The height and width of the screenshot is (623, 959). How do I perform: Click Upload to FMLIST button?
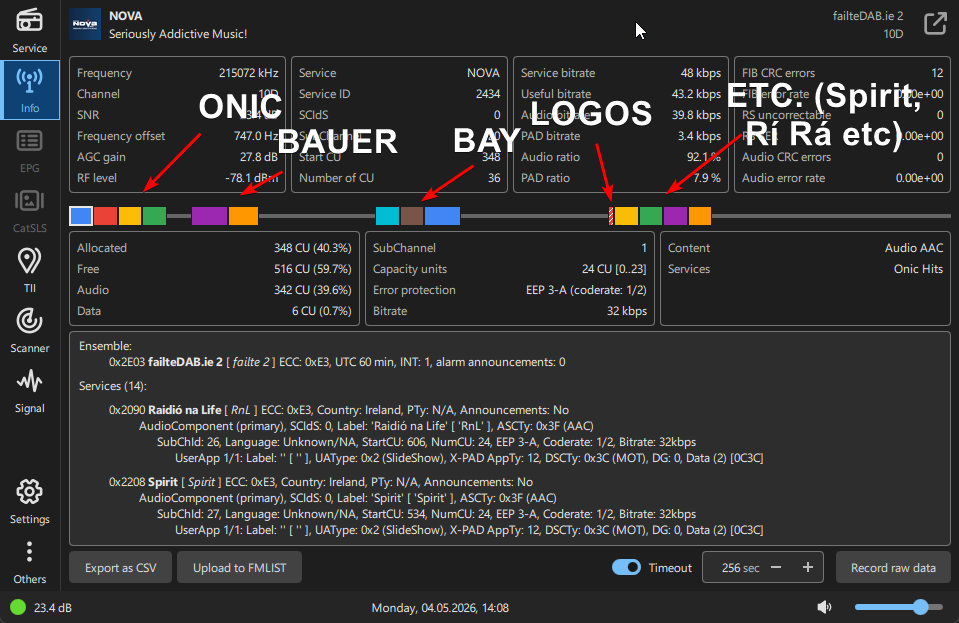pyautogui.click(x=239, y=567)
